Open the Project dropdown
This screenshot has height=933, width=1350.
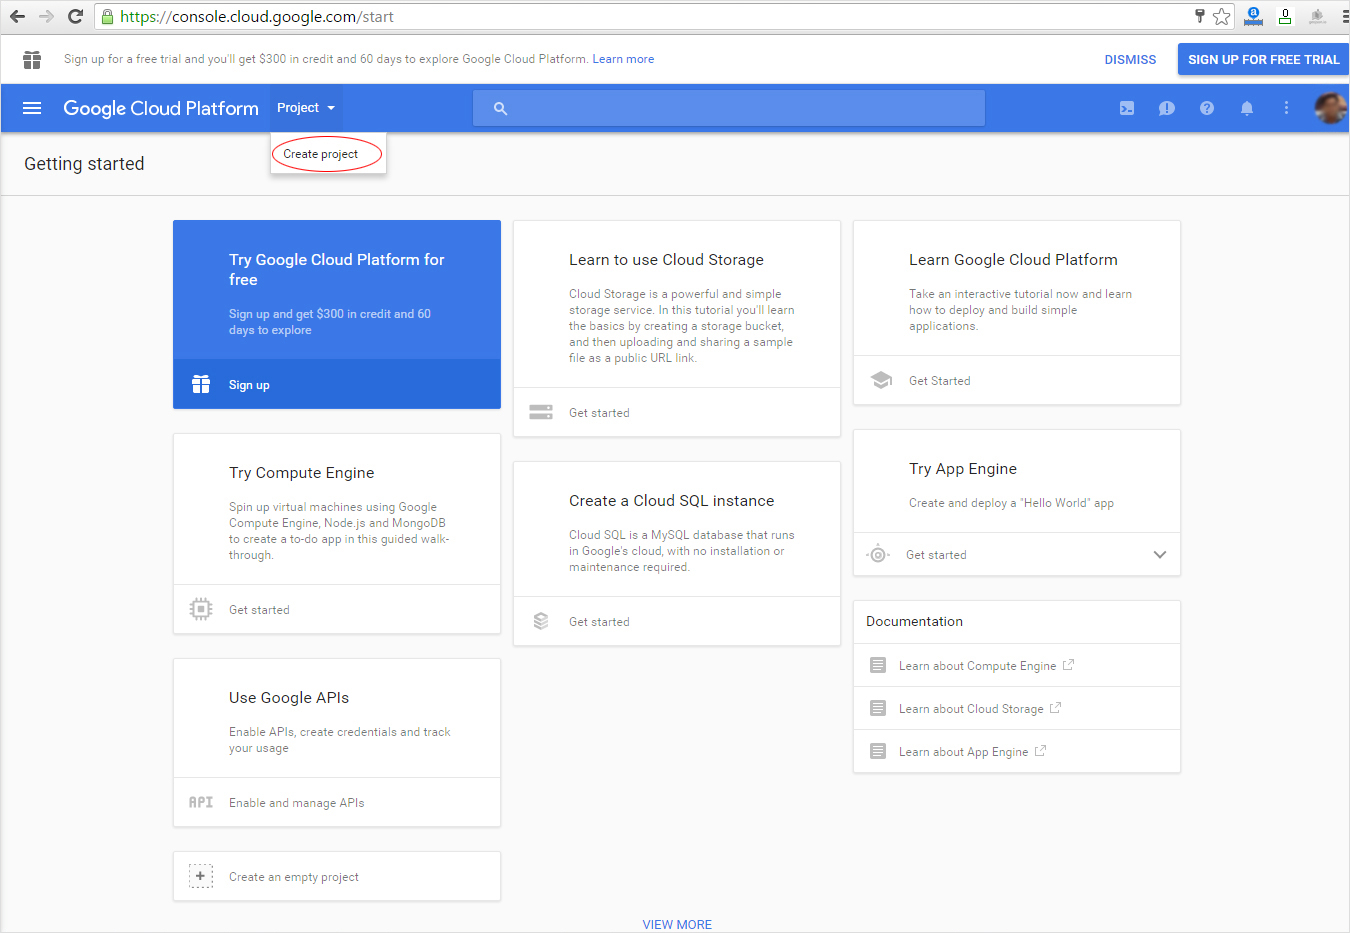pyautogui.click(x=306, y=108)
